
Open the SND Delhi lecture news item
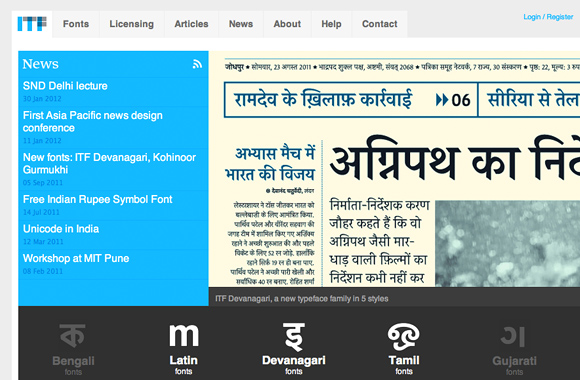[65, 86]
